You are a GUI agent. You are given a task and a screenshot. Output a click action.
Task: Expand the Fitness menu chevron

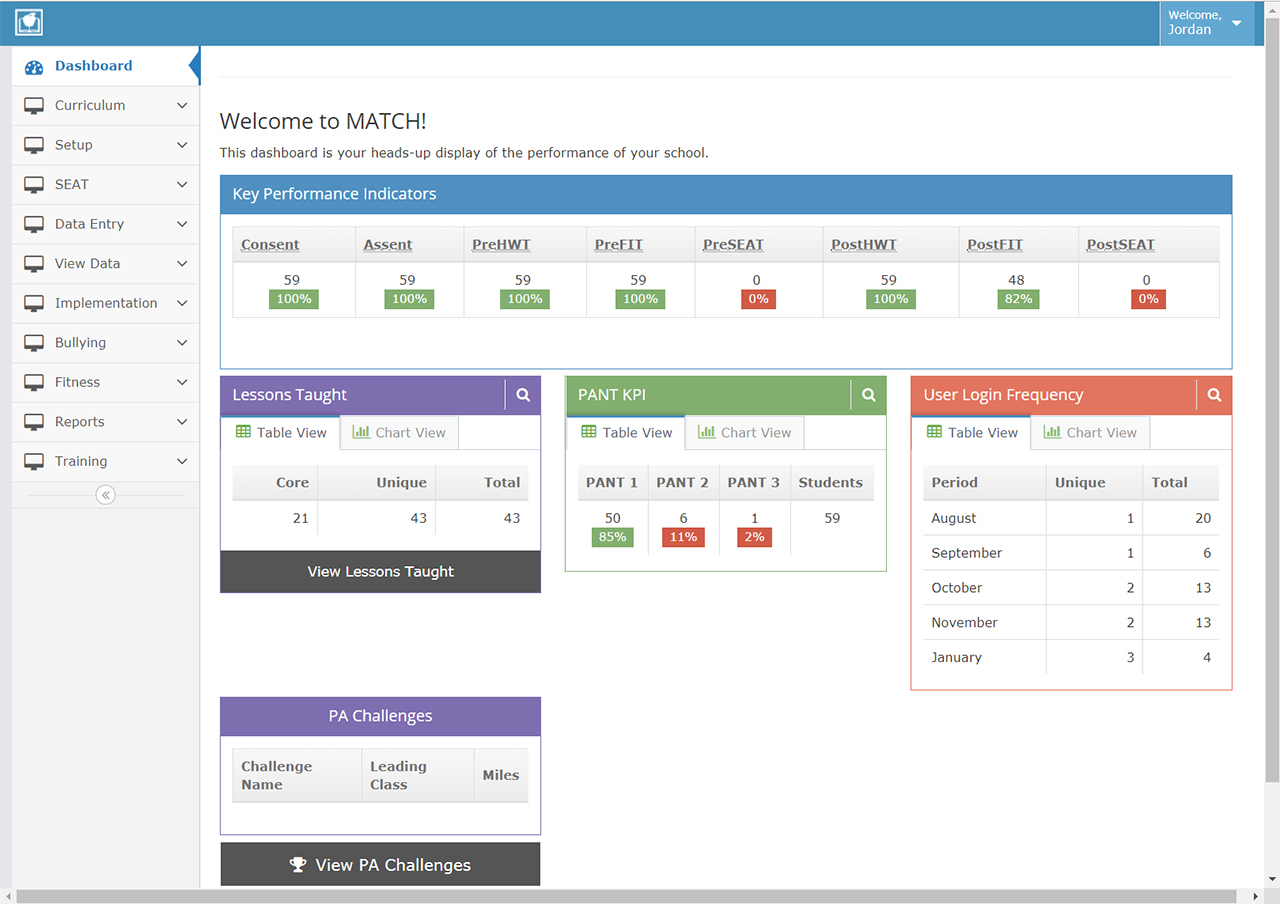[181, 382]
